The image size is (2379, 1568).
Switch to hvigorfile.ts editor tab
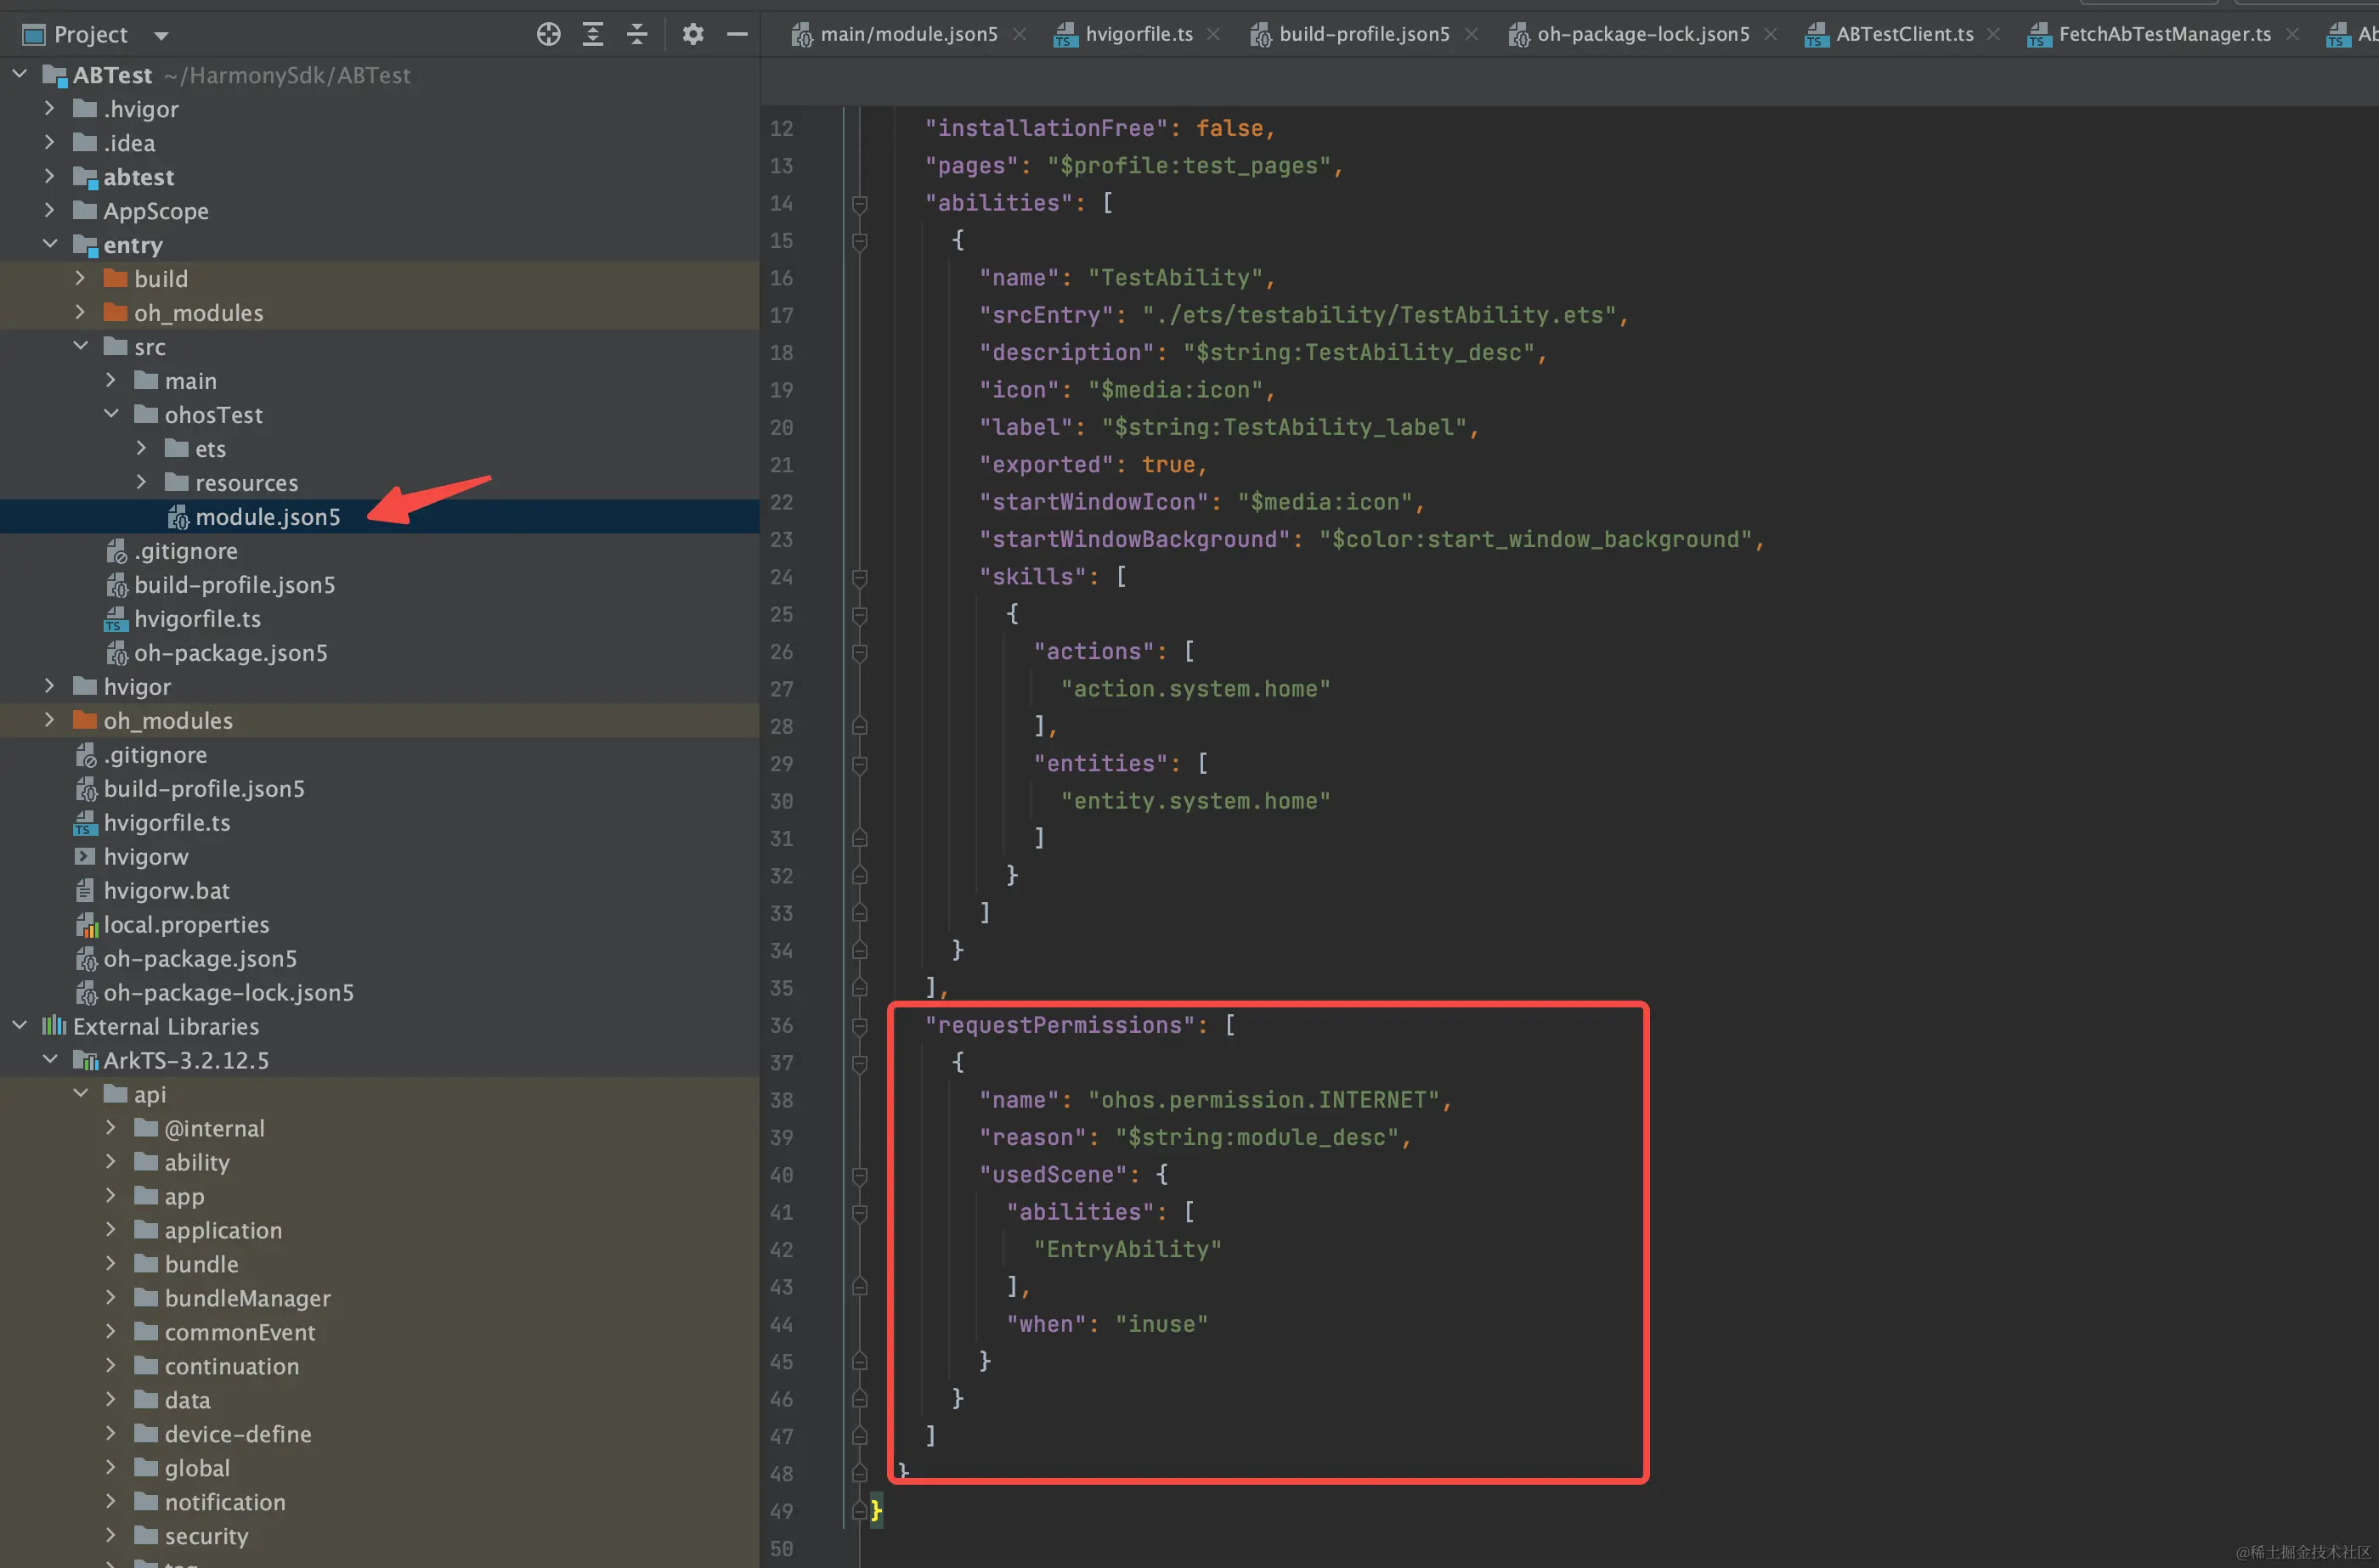click(x=1138, y=34)
